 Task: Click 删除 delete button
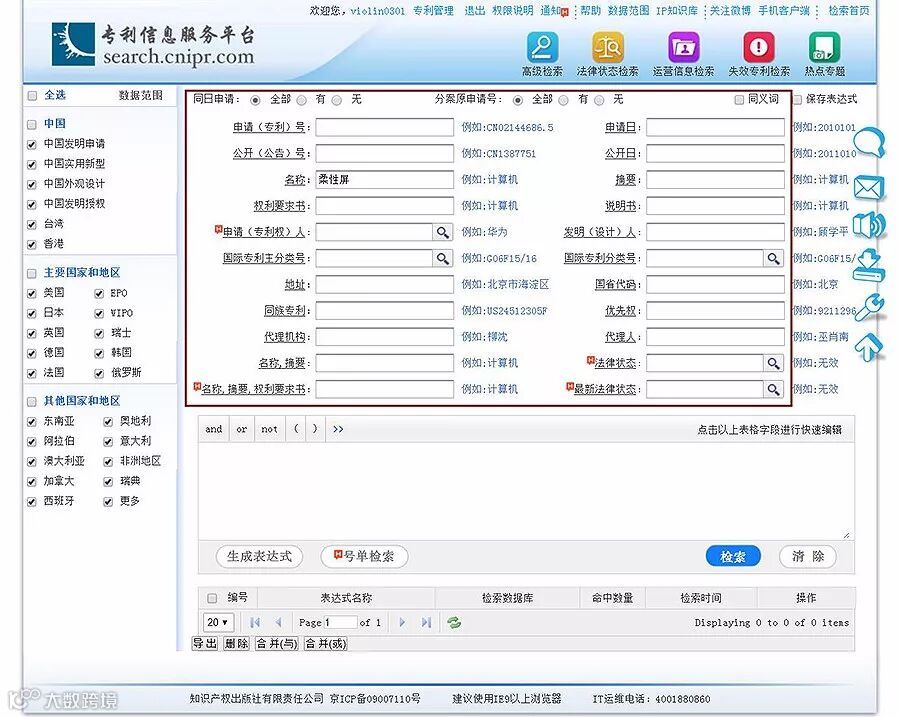click(236, 644)
